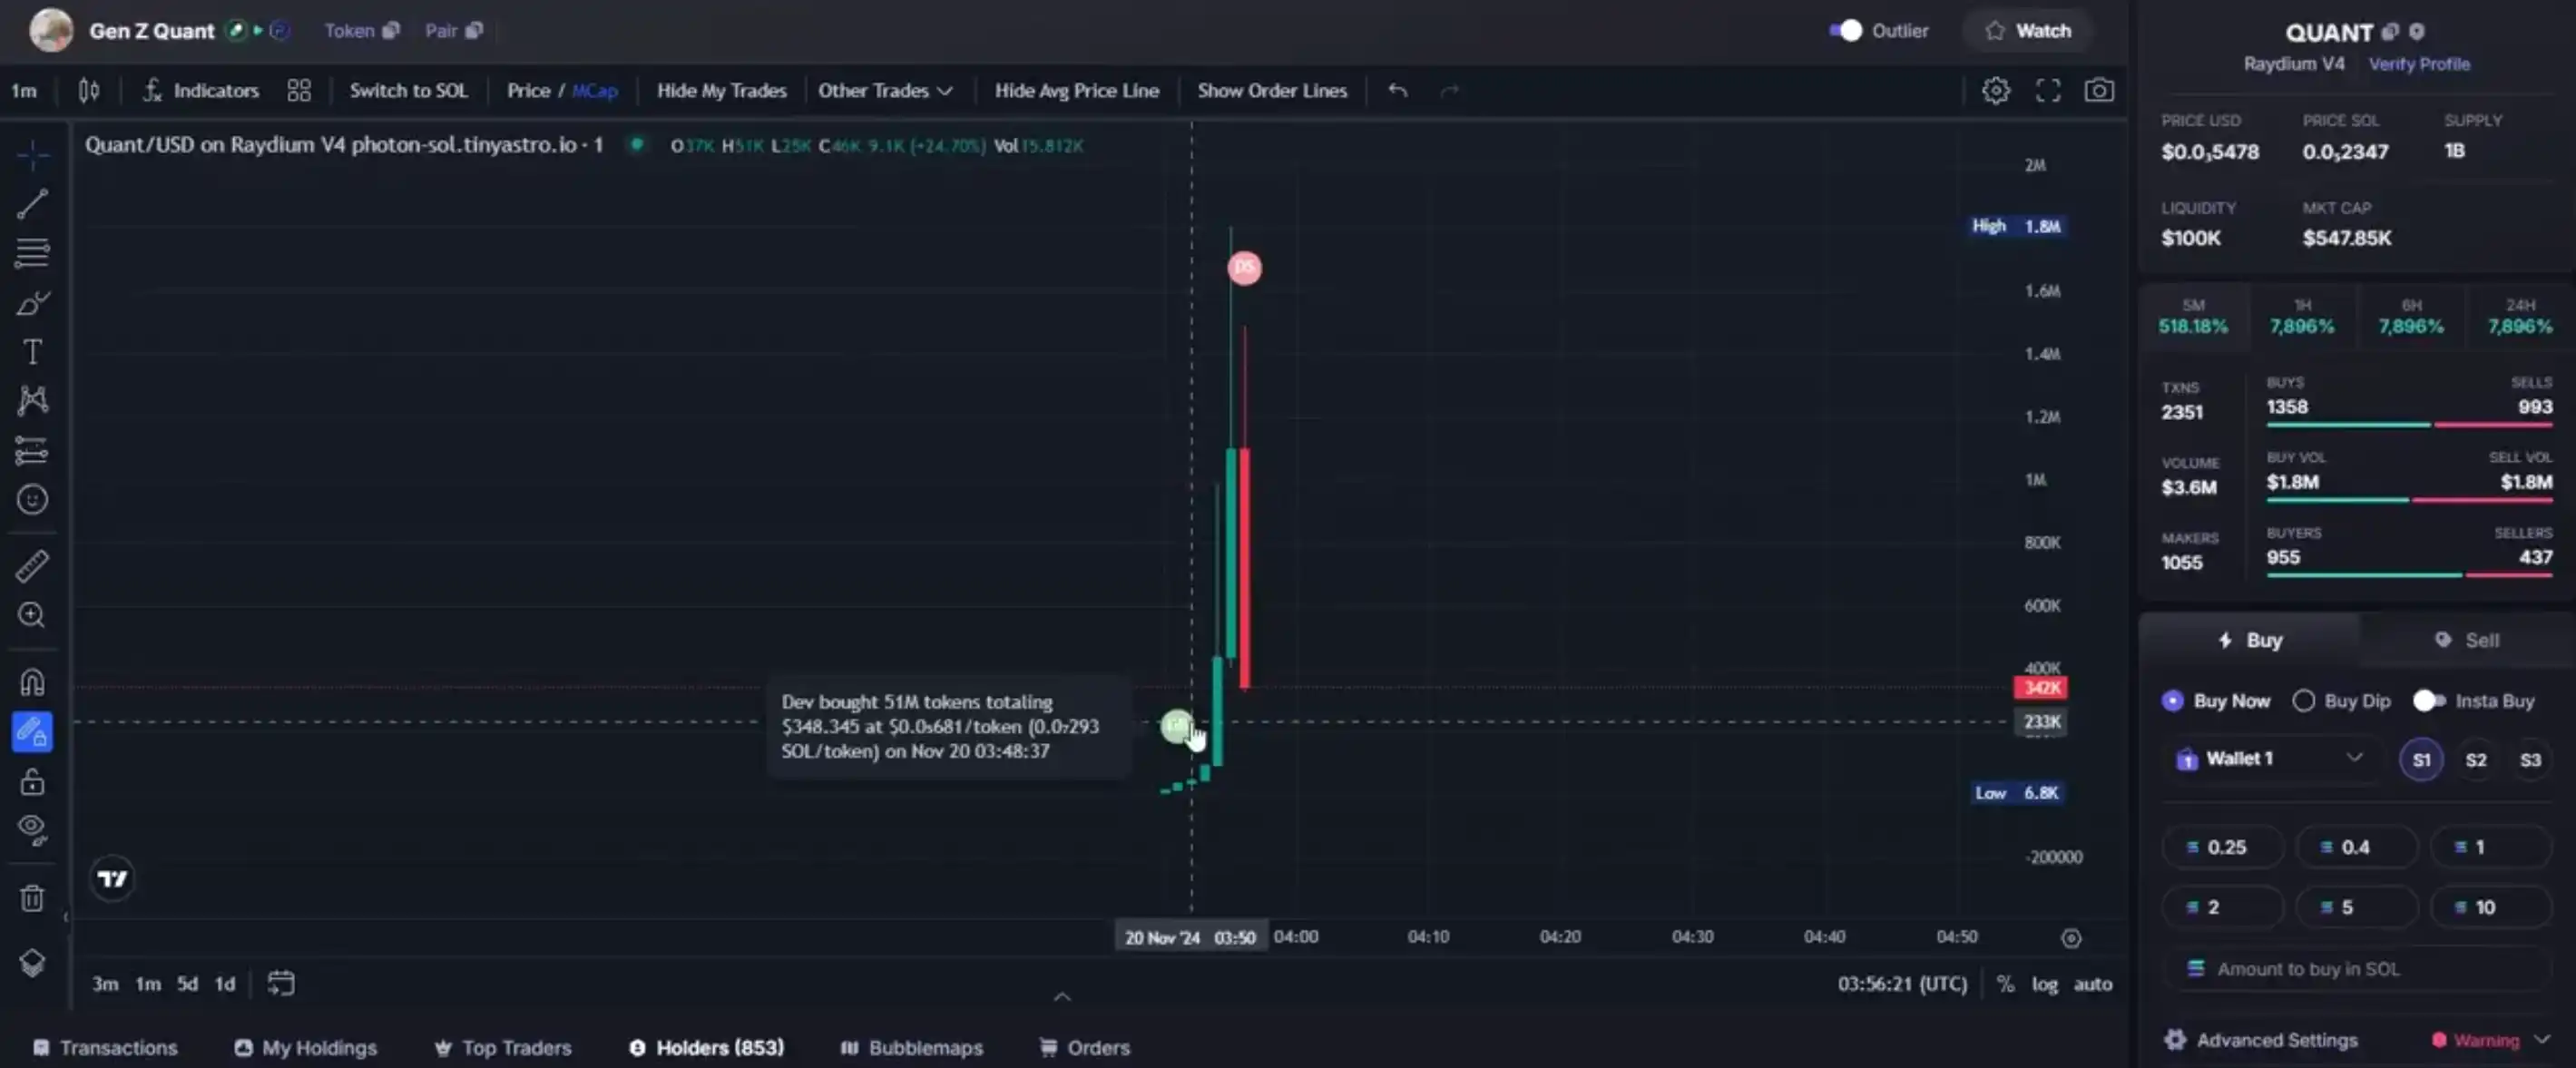The height and width of the screenshot is (1068, 2576).
Task: Click the Buy Now button
Action: tap(2215, 701)
